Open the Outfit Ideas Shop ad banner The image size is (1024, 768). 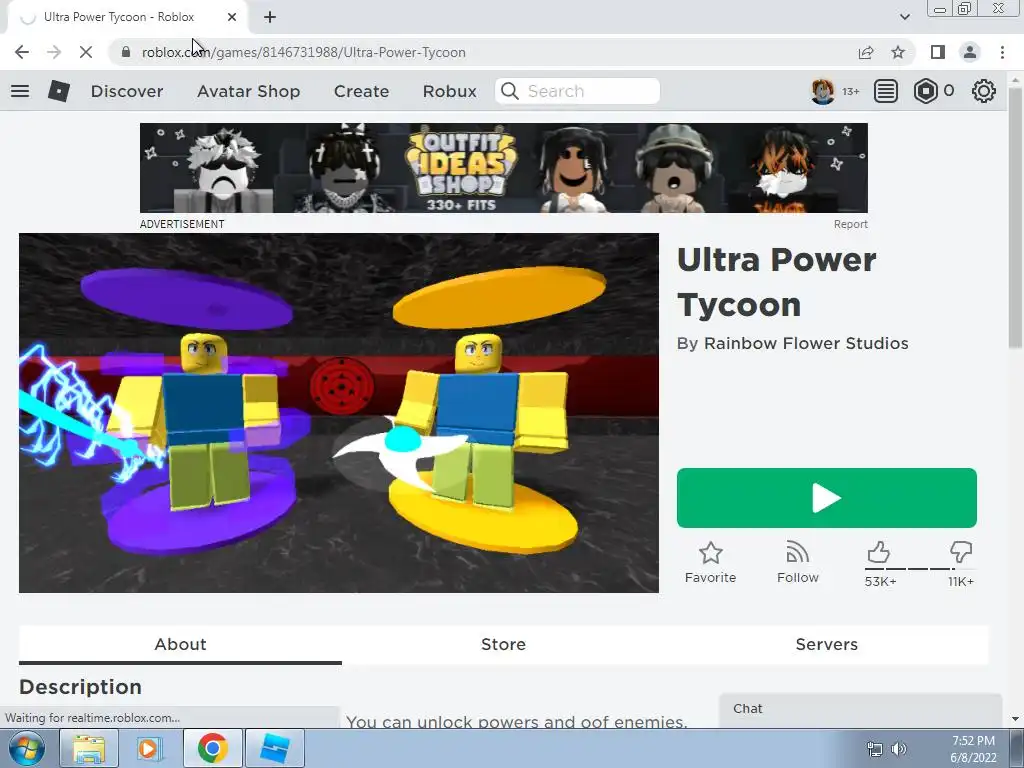point(504,168)
